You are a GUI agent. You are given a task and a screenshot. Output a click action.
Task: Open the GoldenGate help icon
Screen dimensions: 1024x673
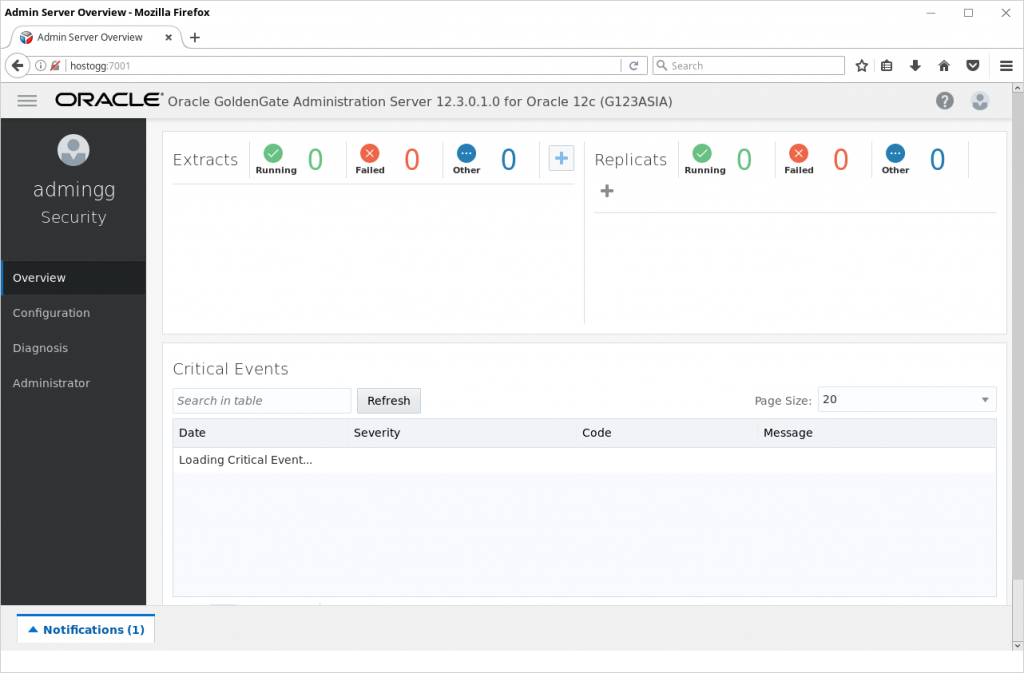(944, 100)
